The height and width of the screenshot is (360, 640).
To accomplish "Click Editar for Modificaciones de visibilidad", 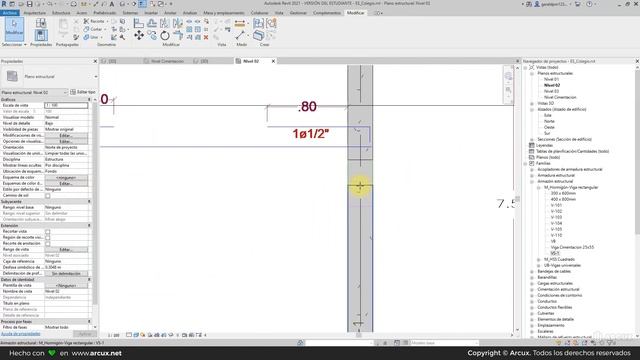I will point(66,136).
